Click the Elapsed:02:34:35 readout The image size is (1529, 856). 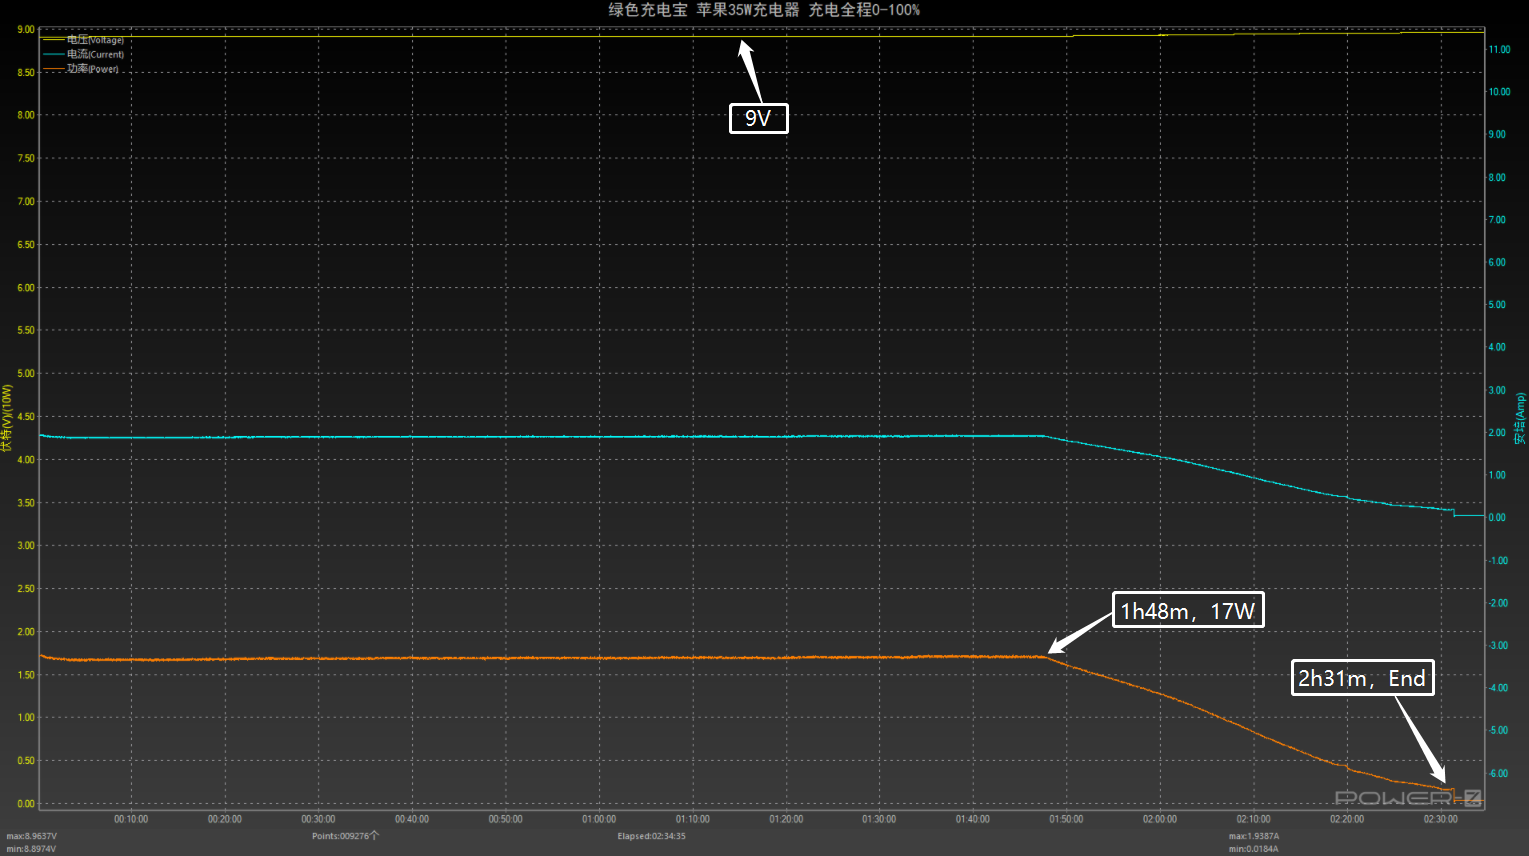pos(651,836)
